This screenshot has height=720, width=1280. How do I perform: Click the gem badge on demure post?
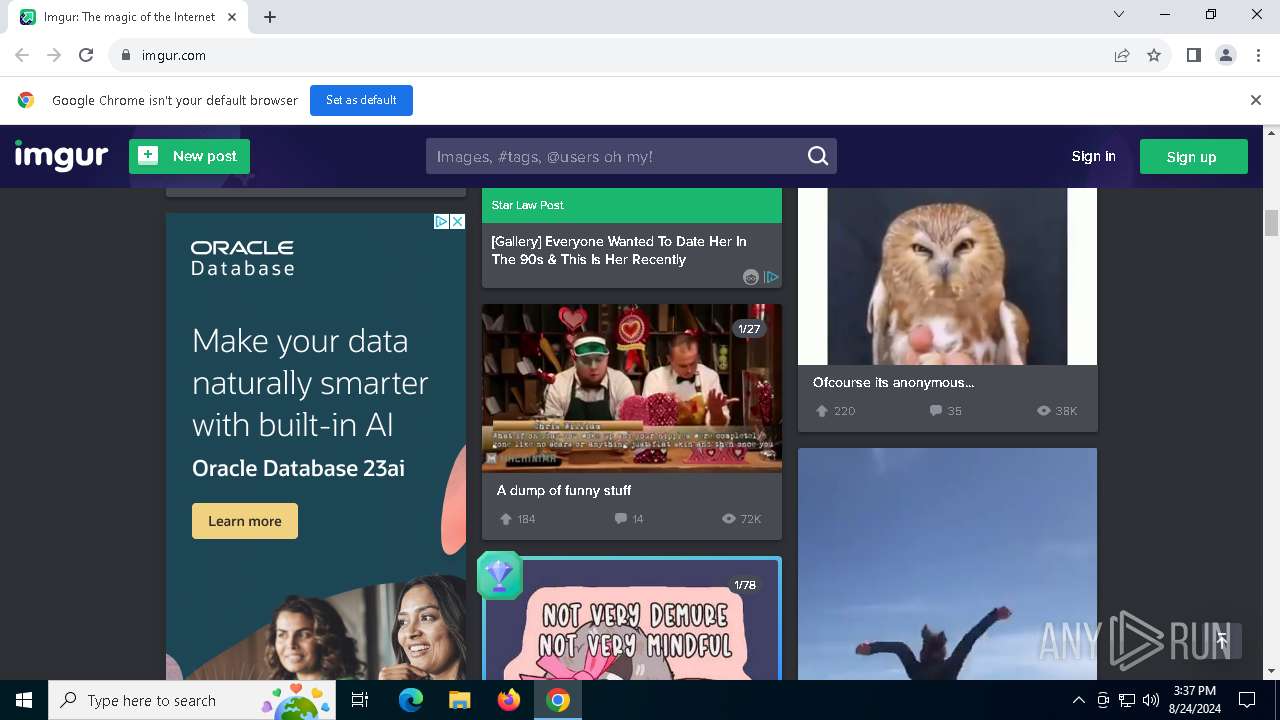coord(499,575)
